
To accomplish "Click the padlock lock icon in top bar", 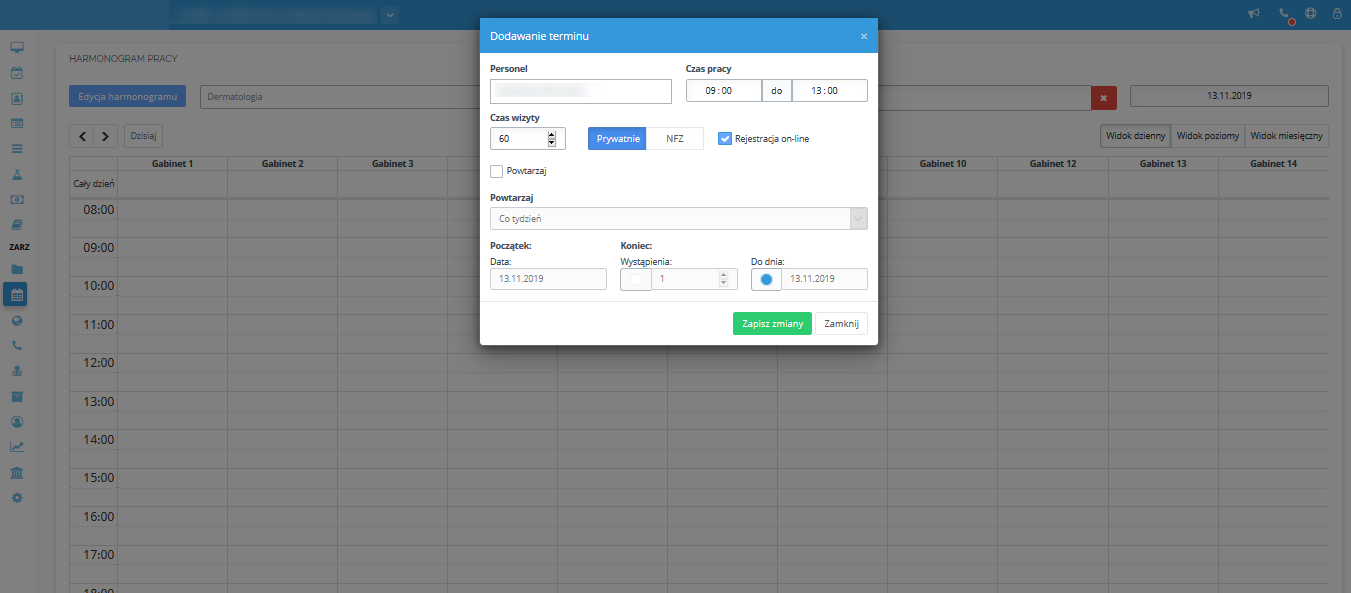I will tap(1337, 14).
